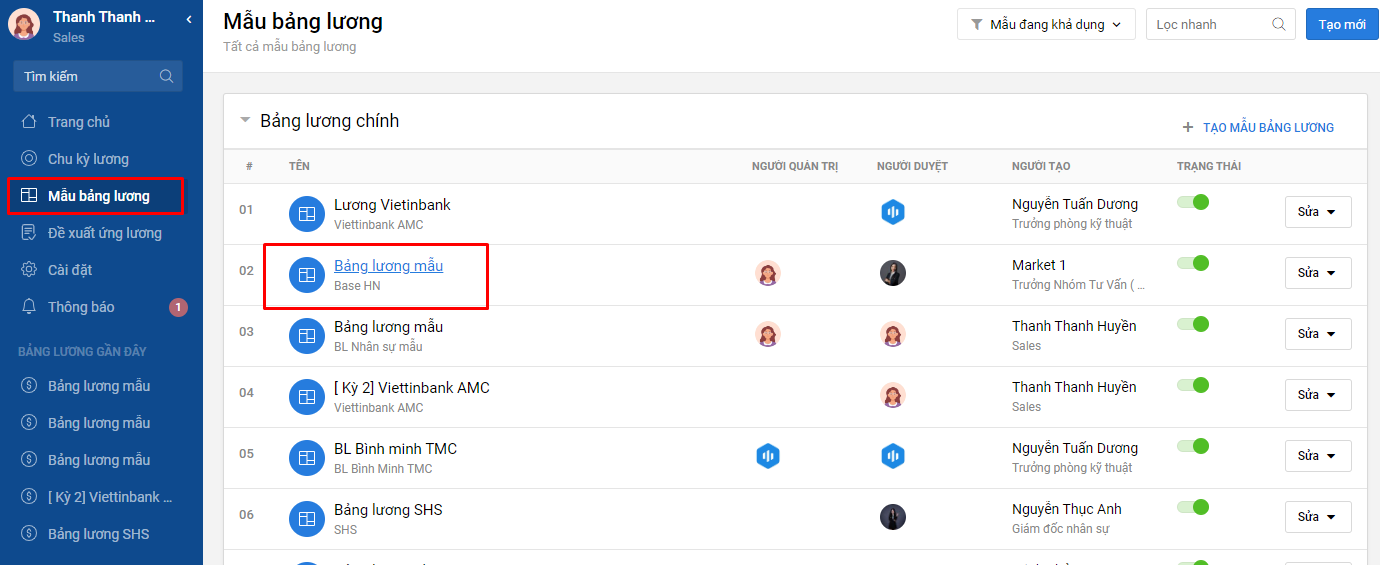
Task: Focus the Tìm kiếm sidebar search field
Action: [x=98, y=76]
